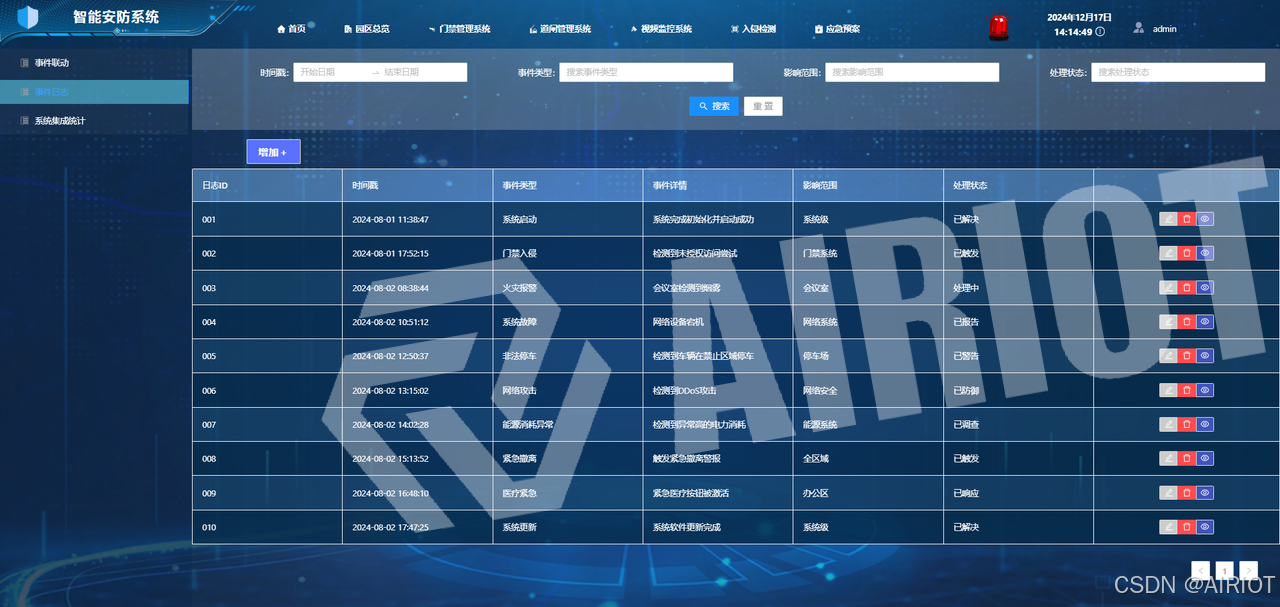Open 门禁管理系统 in top navigation

click(x=459, y=29)
